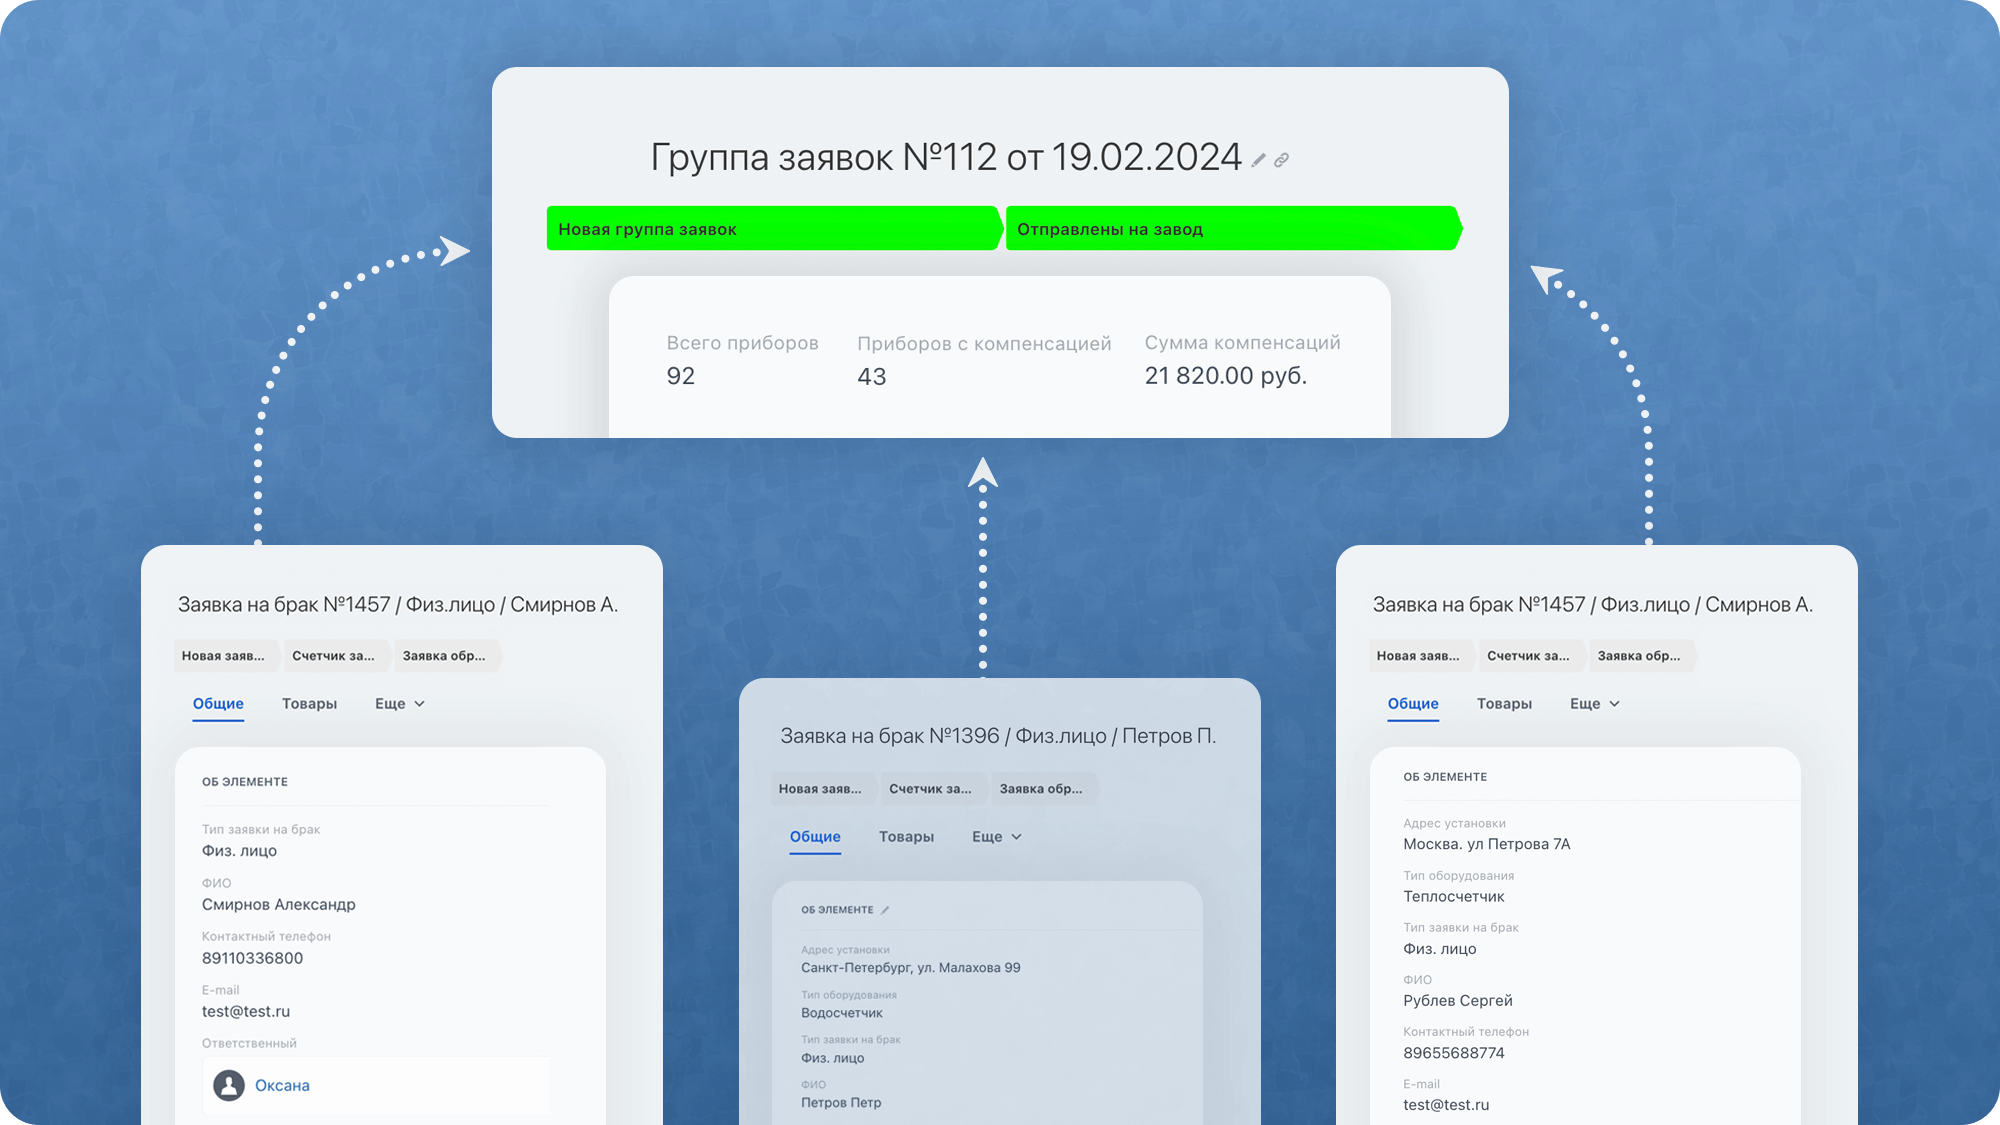Expand the Еще dropdown in right card
Screen dimensions: 2000x1125
pyautogui.click(x=1595, y=704)
